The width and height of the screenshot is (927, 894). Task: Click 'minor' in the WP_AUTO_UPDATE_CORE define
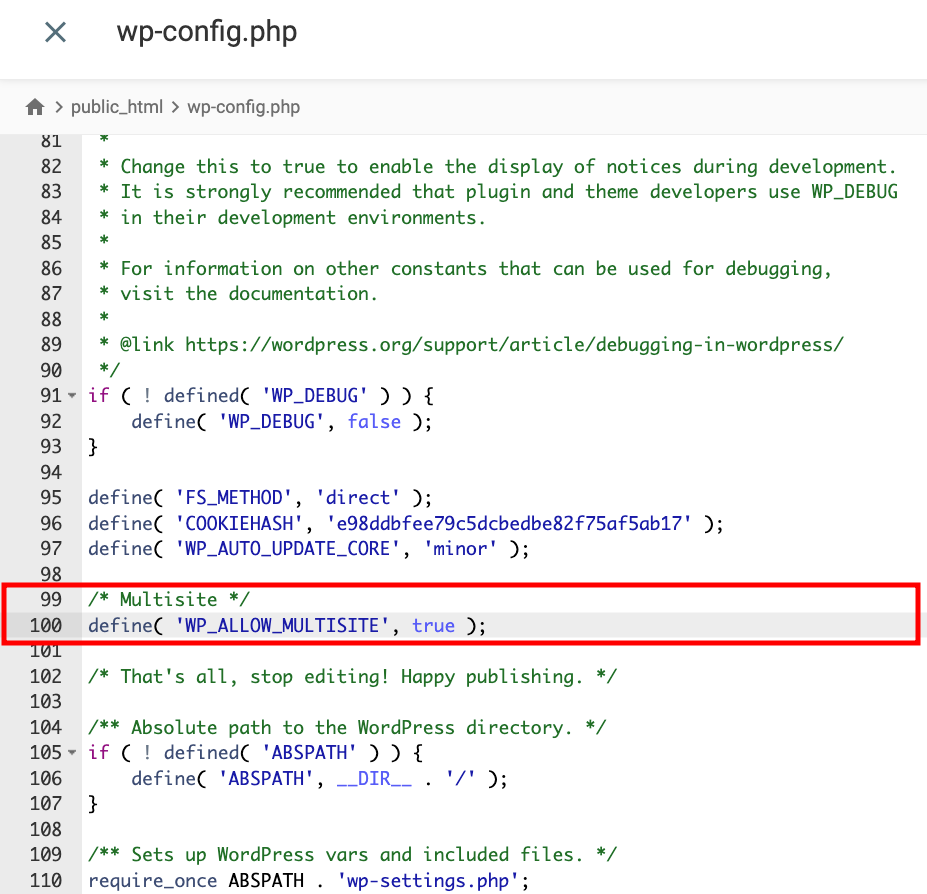pyautogui.click(x=459, y=548)
